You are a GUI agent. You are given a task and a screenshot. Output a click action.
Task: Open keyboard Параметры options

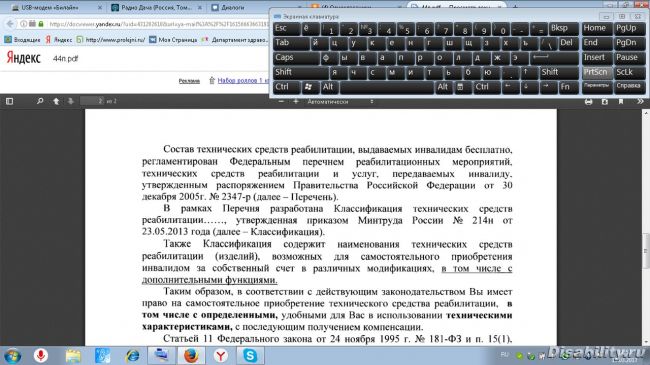coord(597,87)
